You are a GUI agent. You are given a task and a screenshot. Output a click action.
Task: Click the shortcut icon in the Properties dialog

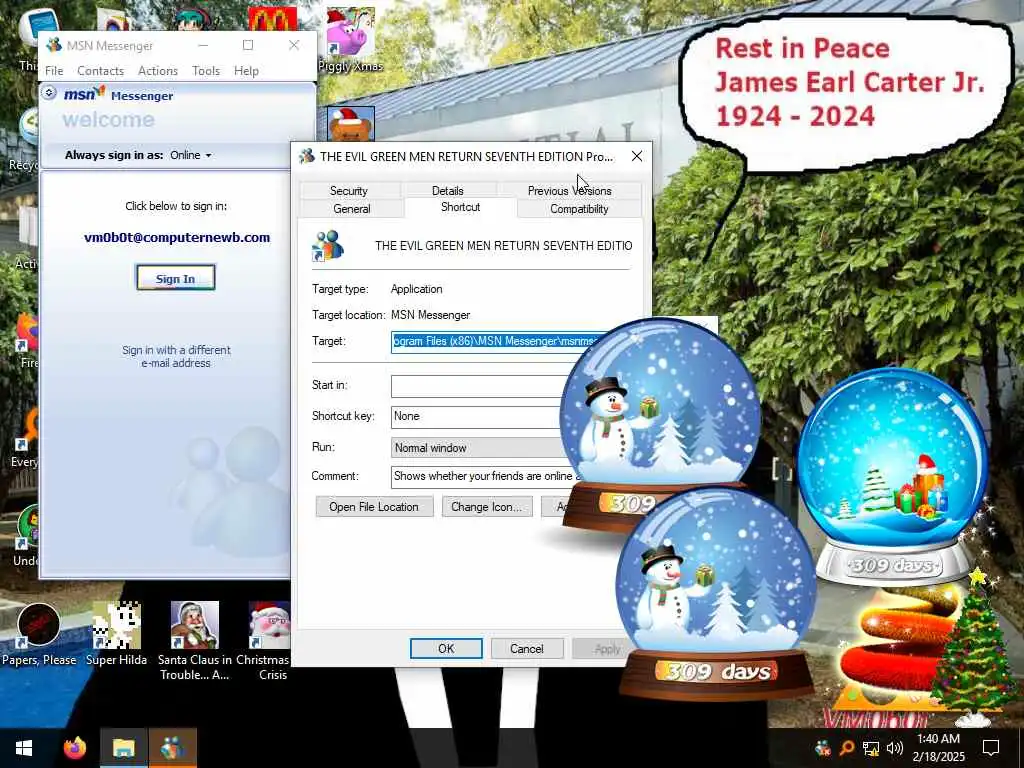click(328, 246)
